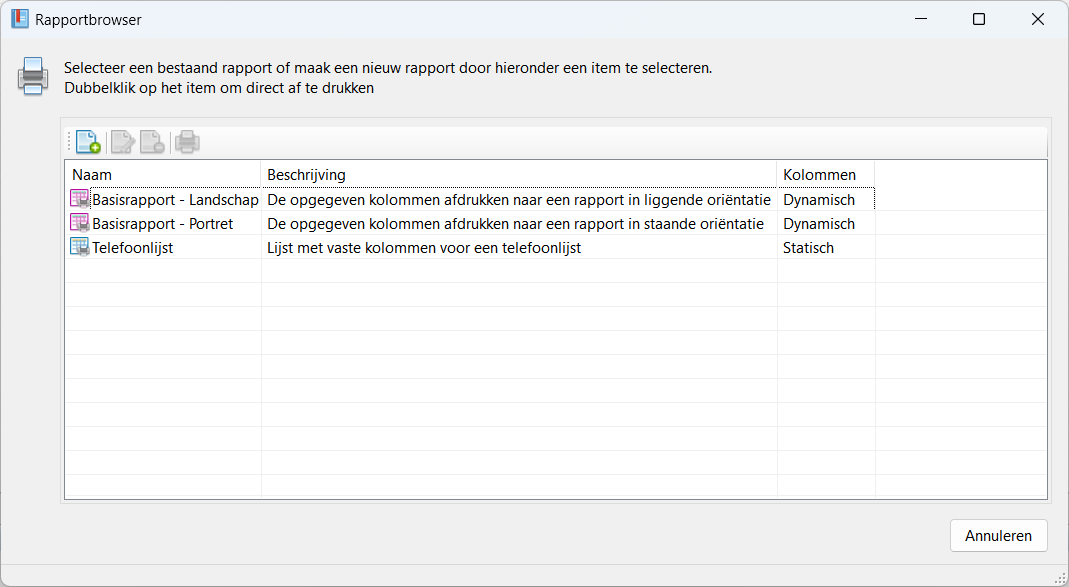Click Dynamisch in the Portret row
This screenshot has width=1069, height=587.
818,223
